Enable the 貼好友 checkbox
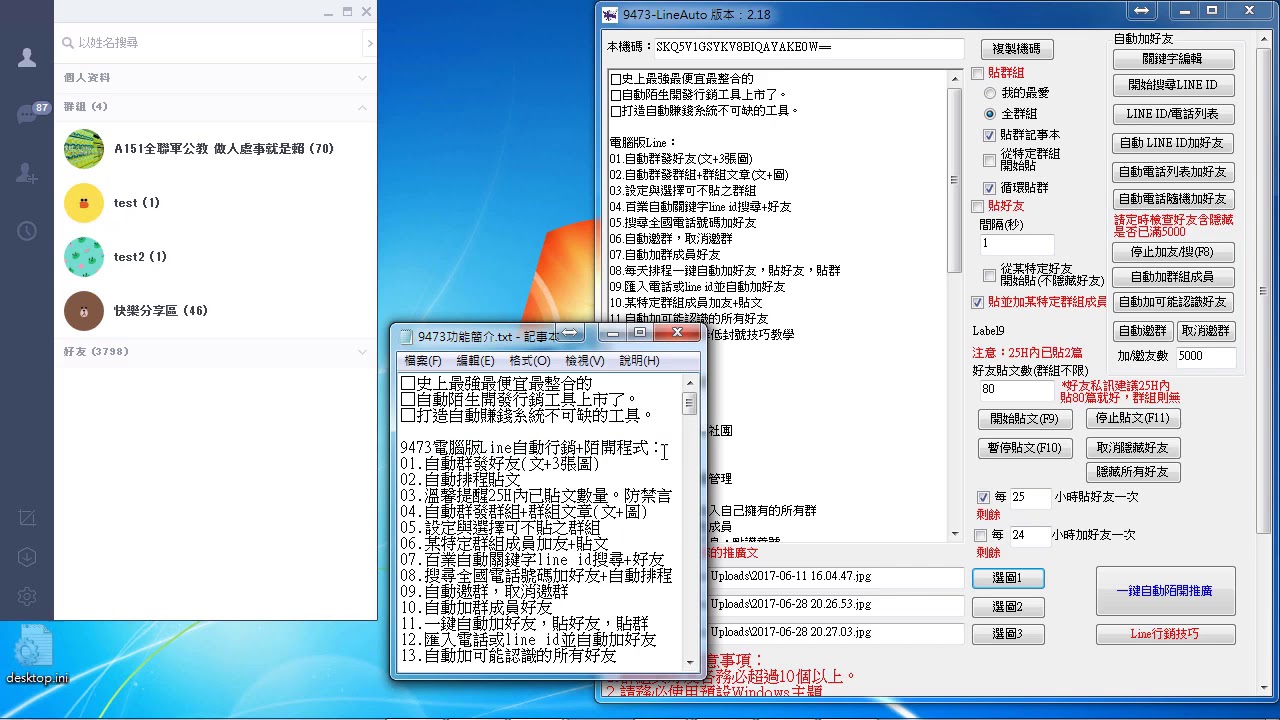This screenshot has width=1280, height=720. [x=978, y=206]
